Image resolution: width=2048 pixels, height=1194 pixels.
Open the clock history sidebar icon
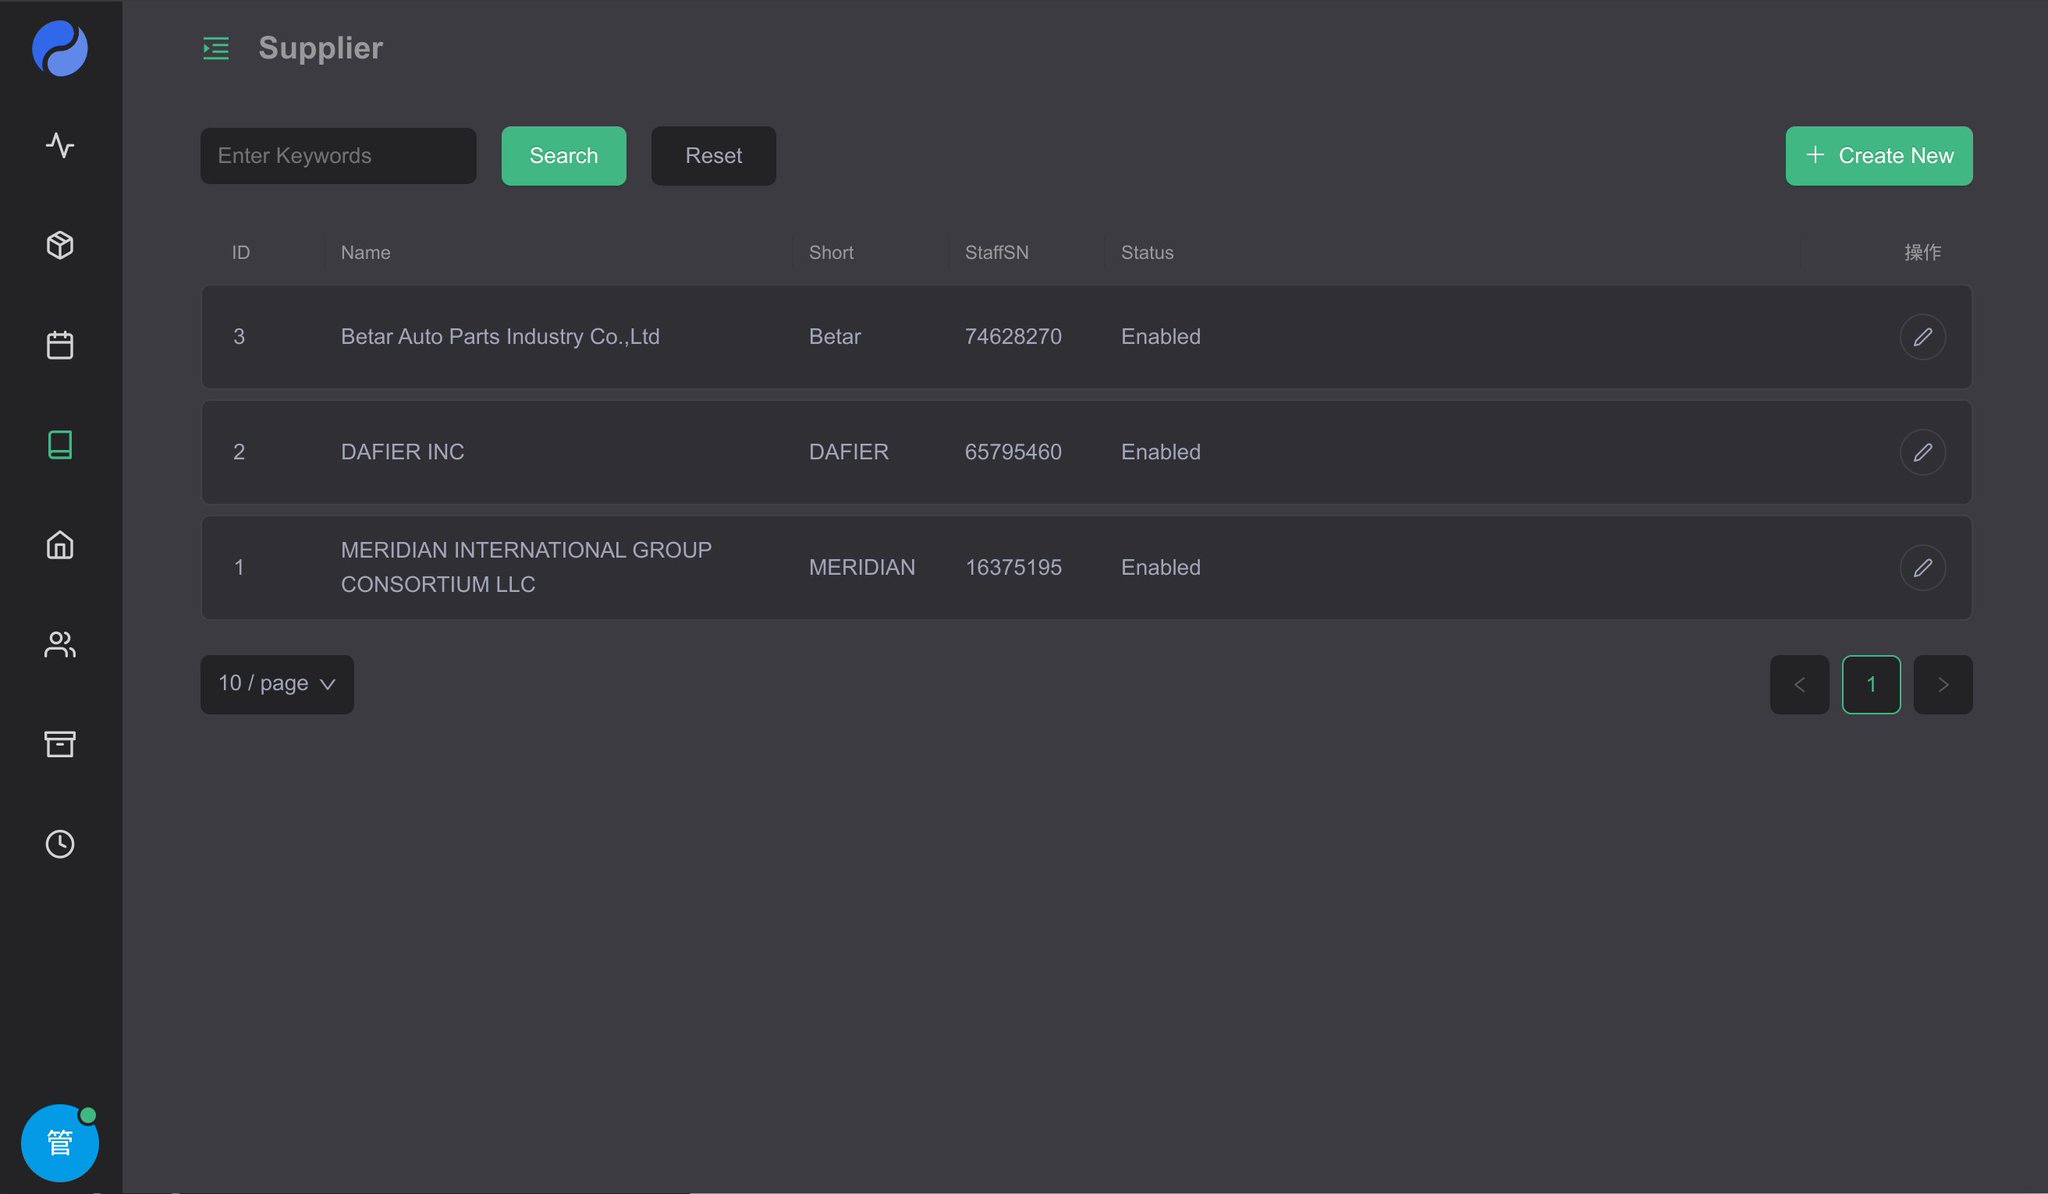60,844
